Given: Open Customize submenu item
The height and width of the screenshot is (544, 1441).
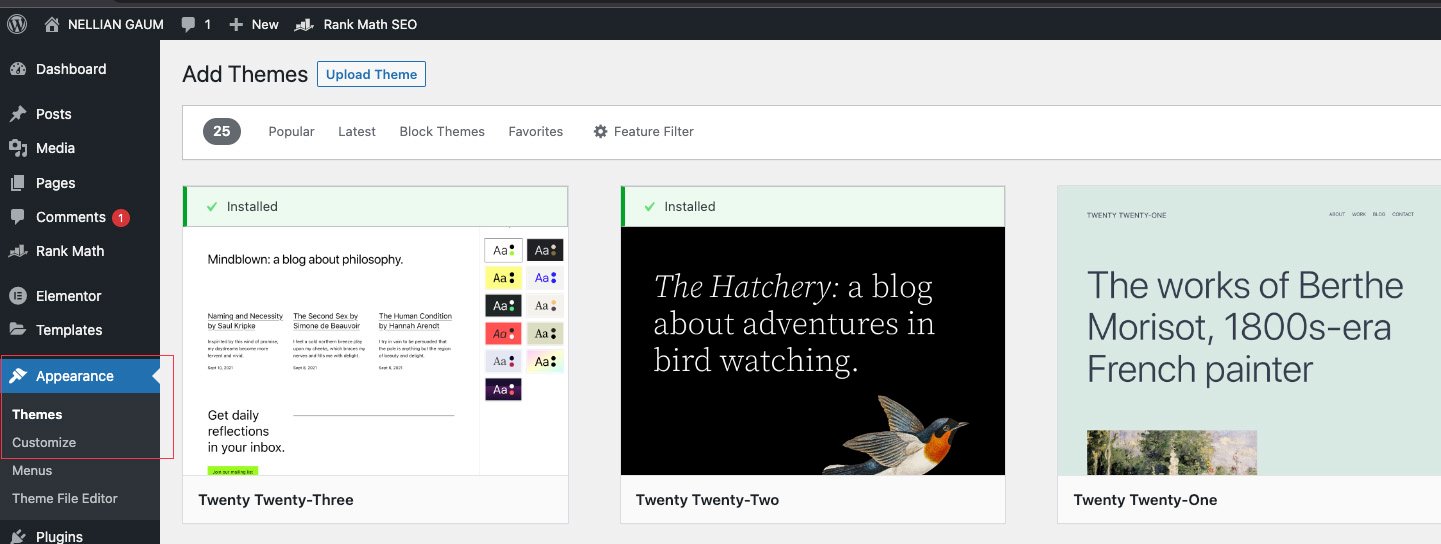Looking at the screenshot, I should pos(44,442).
